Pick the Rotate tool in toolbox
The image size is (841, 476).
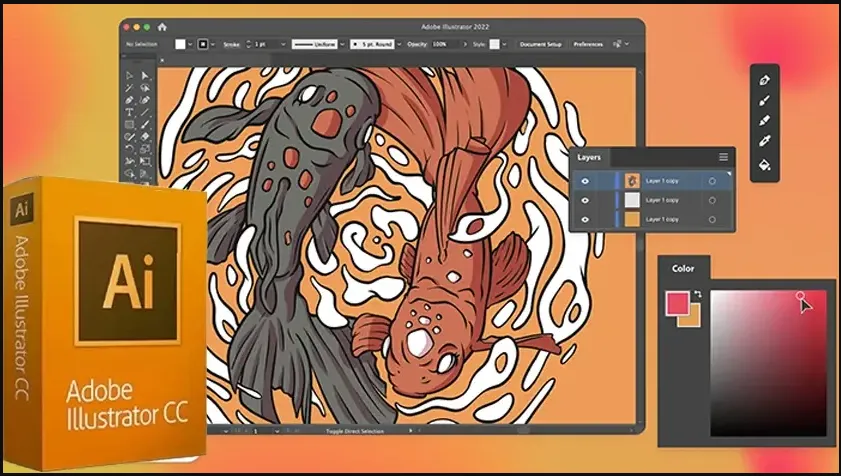point(129,149)
